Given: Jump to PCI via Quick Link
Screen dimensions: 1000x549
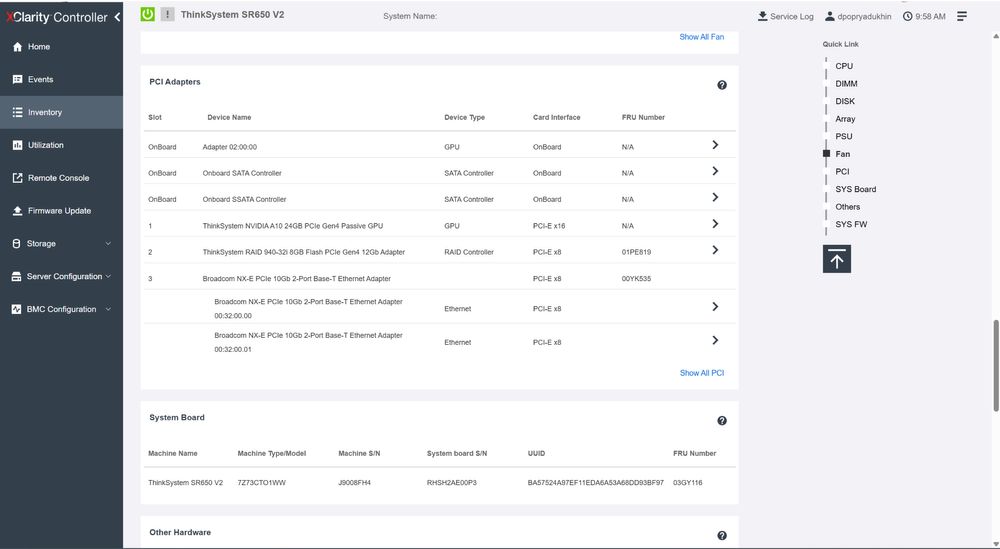Looking at the screenshot, I should 842,172.
